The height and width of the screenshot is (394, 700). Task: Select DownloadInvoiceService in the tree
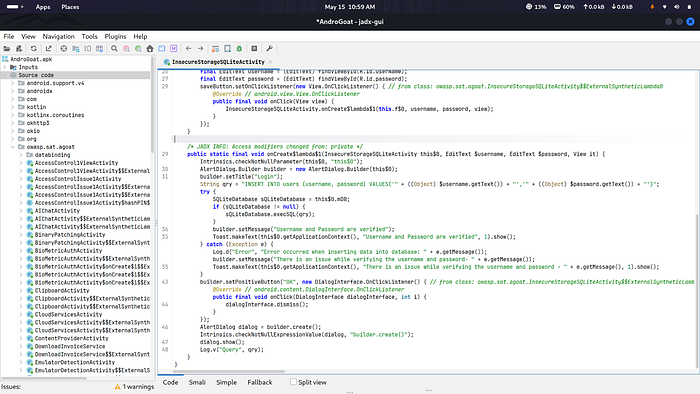coord(70,346)
